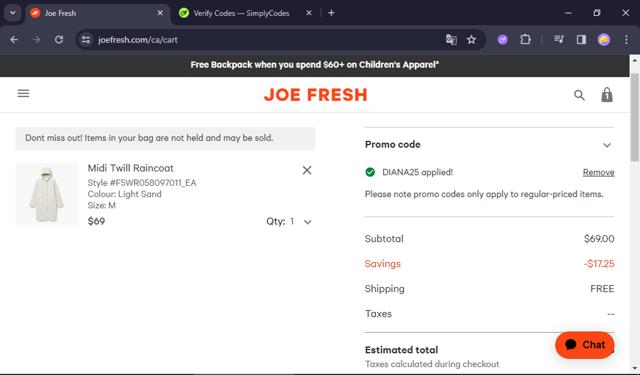This screenshot has width=640, height=375.
Task: Restore down the browser window
Action: 597,13
